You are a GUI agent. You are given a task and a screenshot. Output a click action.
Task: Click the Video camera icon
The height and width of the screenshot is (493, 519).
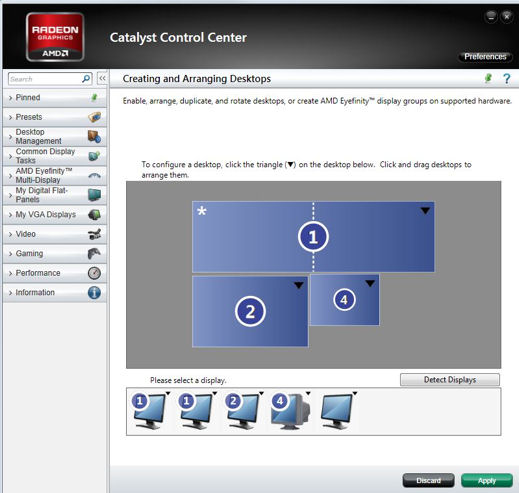point(94,234)
